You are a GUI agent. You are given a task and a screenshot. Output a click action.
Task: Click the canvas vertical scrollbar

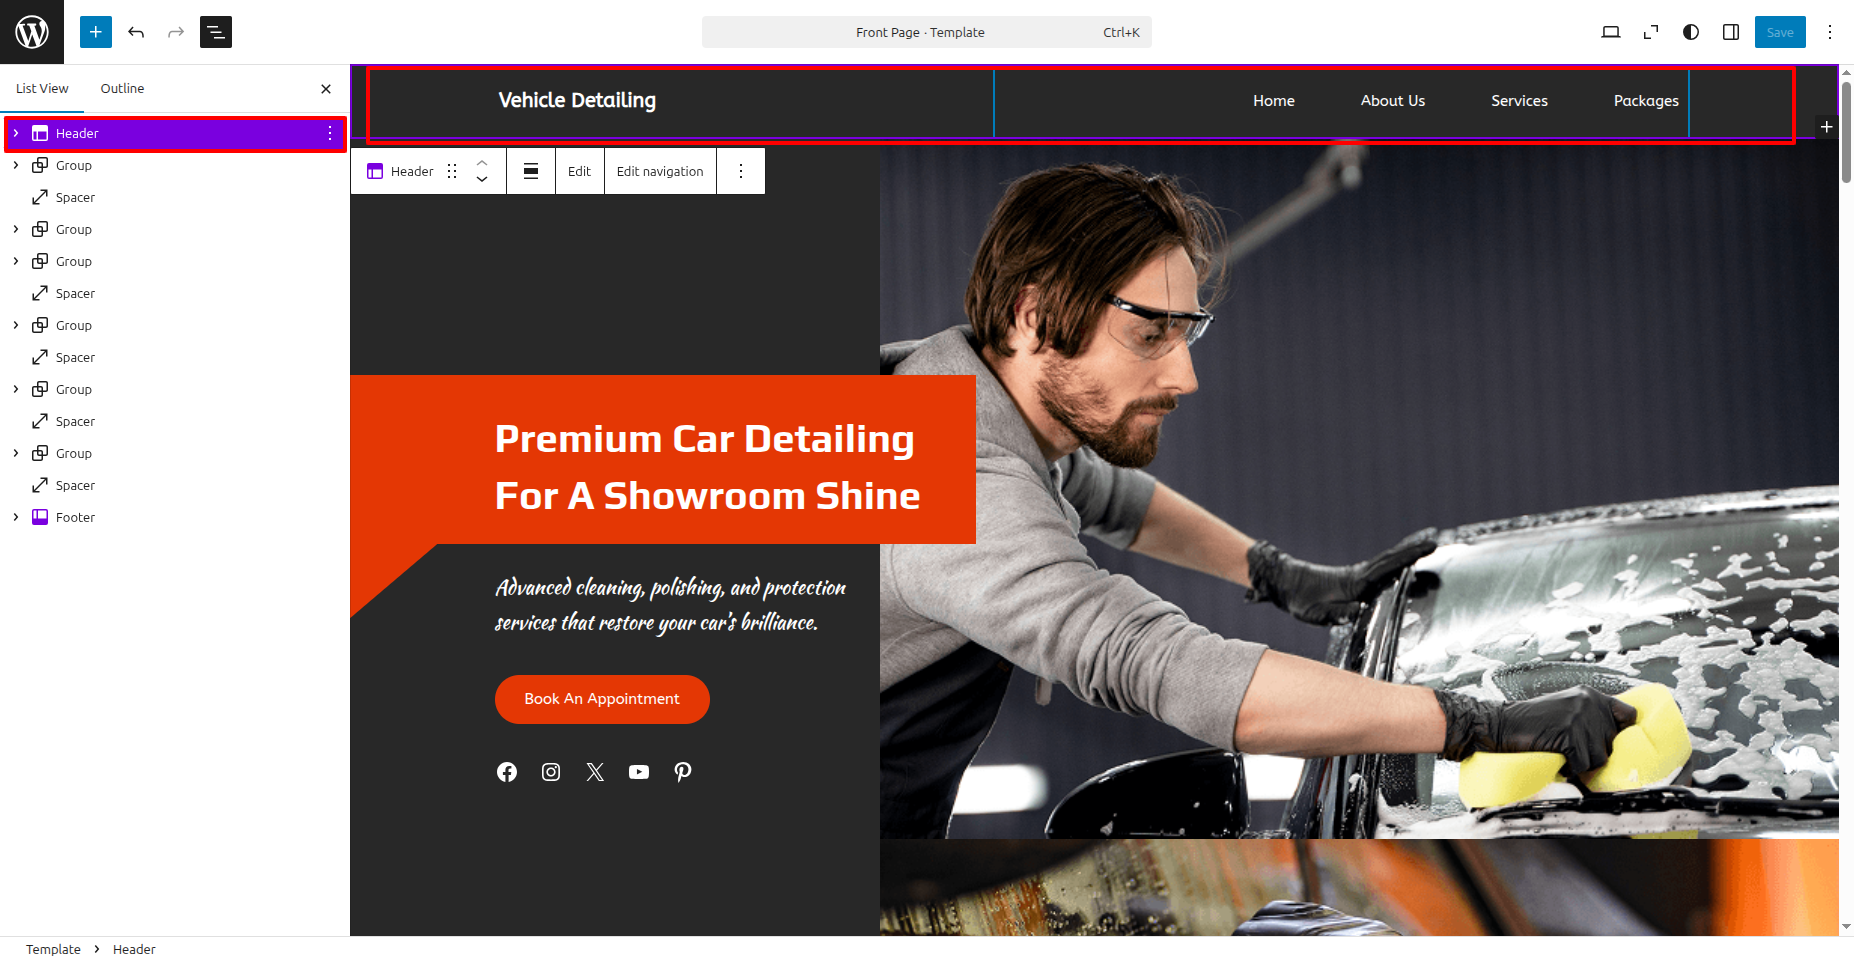click(x=1846, y=500)
